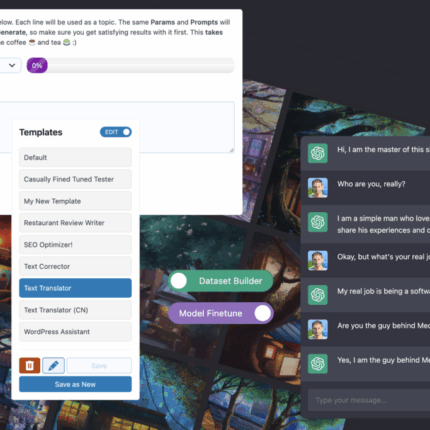This screenshot has height=430, width=430.
Task: Click the disabled Save button
Action: tap(99, 366)
